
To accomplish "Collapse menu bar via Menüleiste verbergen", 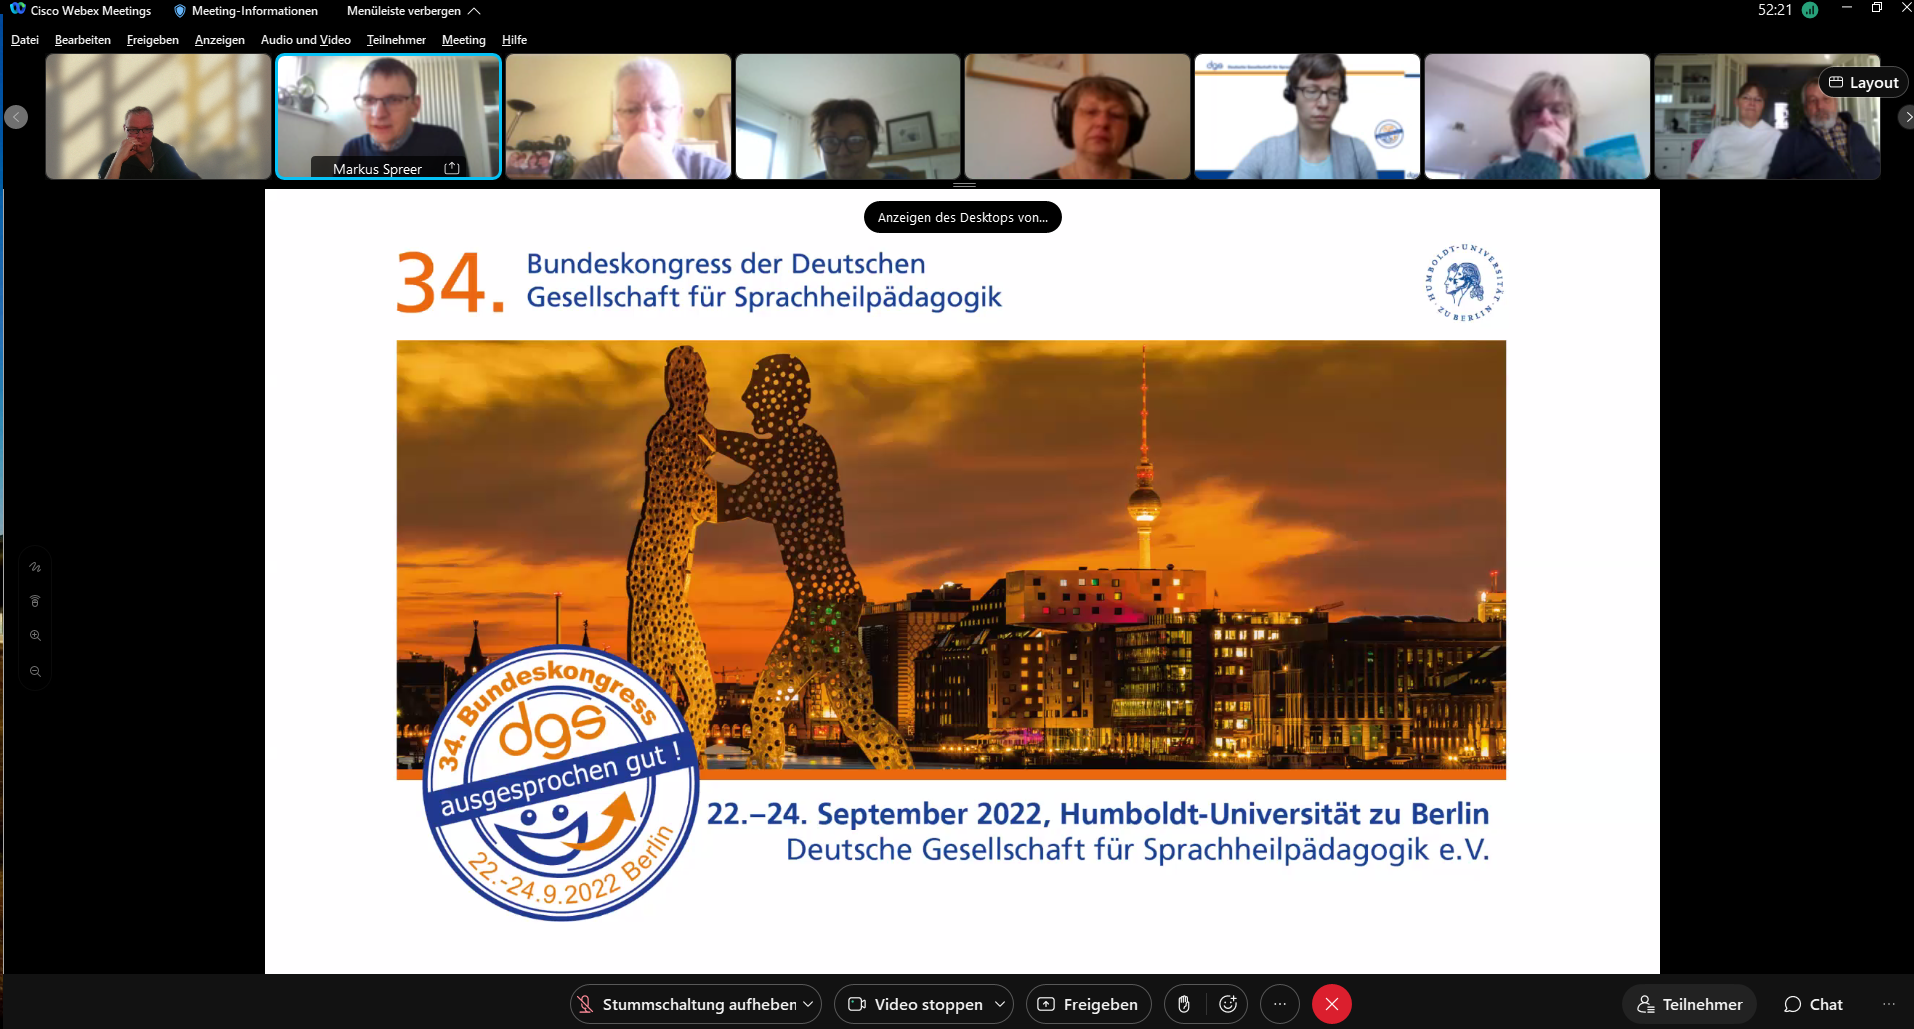I will [x=413, y=11].
